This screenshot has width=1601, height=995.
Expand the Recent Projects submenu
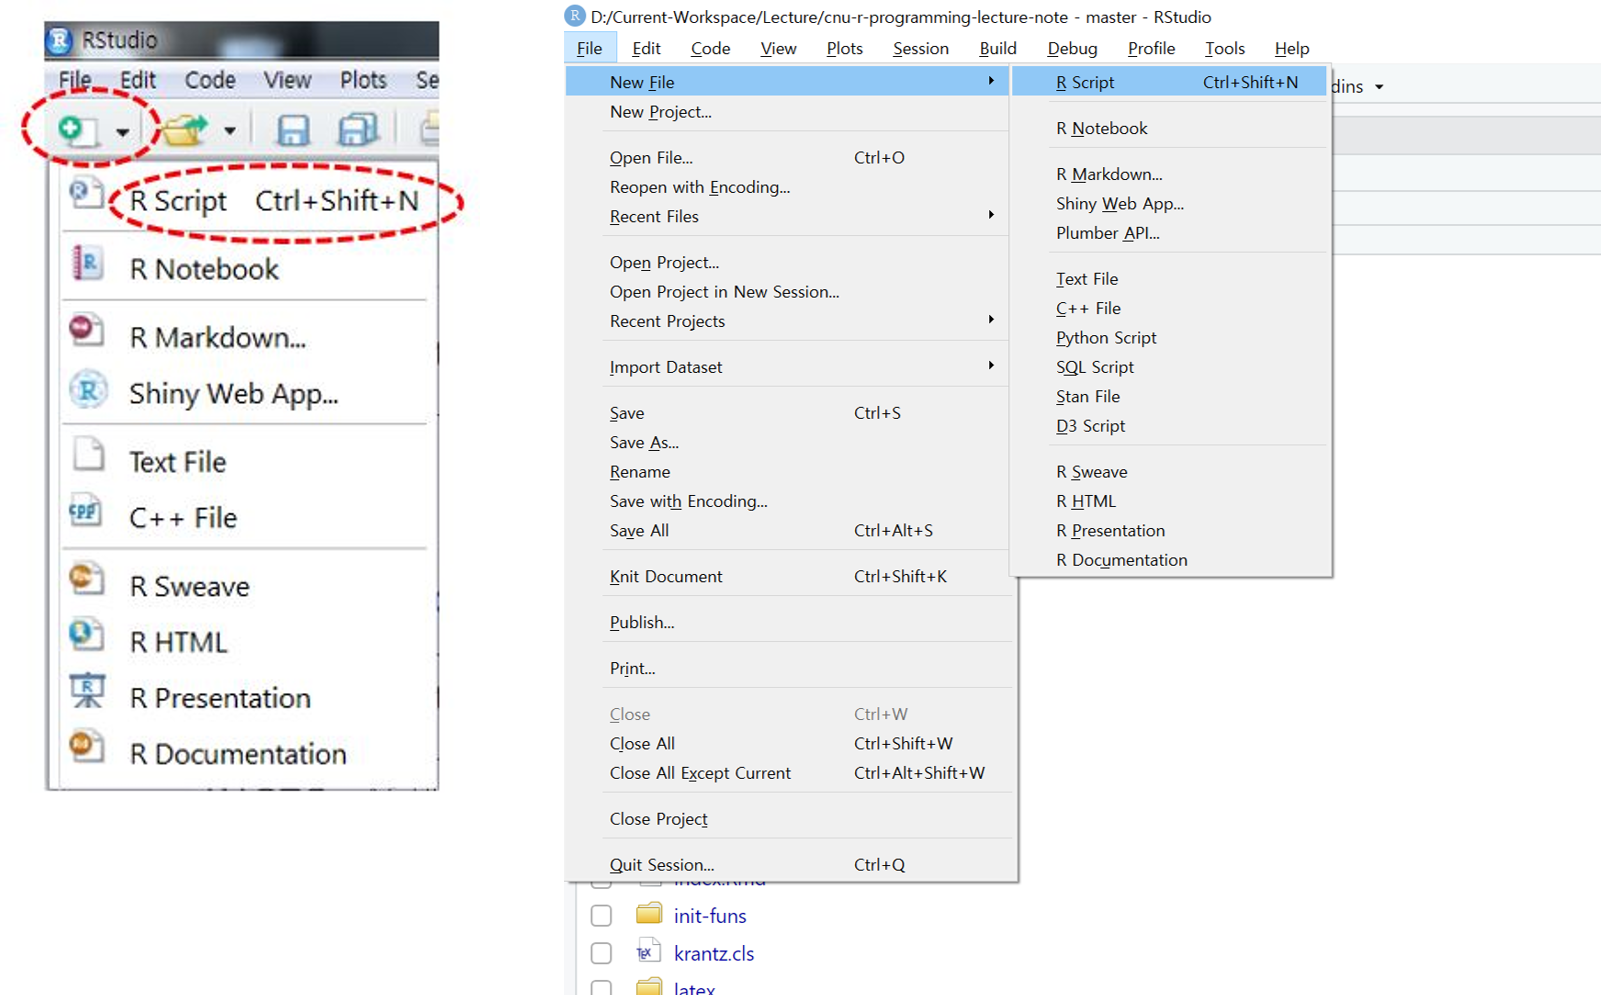[x=991, y=320]
